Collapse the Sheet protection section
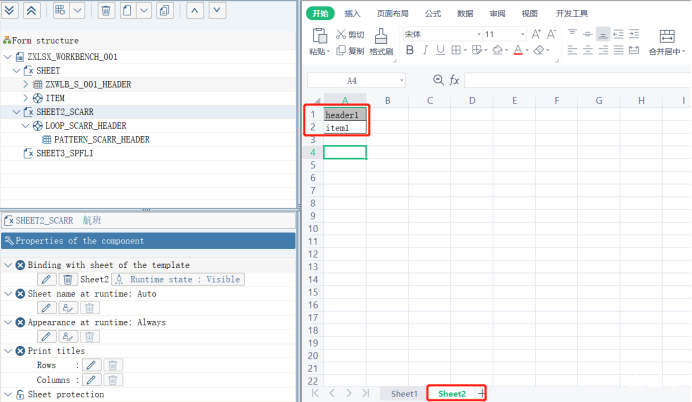692x402 pixels. coord(8,394)
